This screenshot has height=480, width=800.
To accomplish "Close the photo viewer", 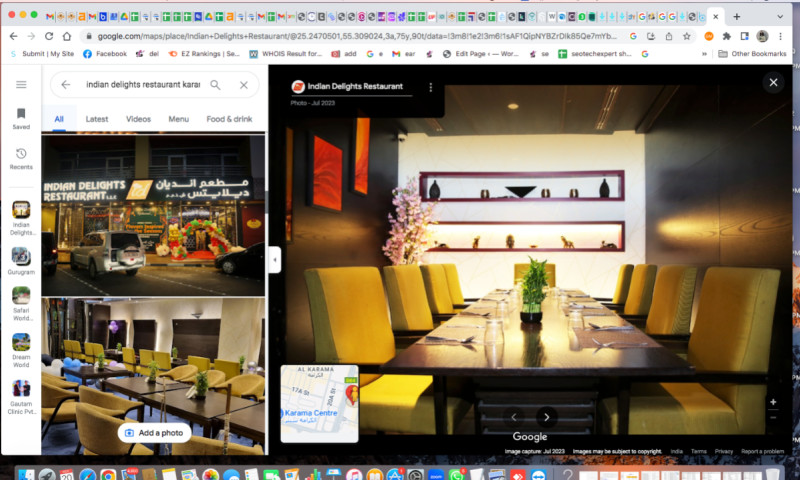I will click(773, 83).
